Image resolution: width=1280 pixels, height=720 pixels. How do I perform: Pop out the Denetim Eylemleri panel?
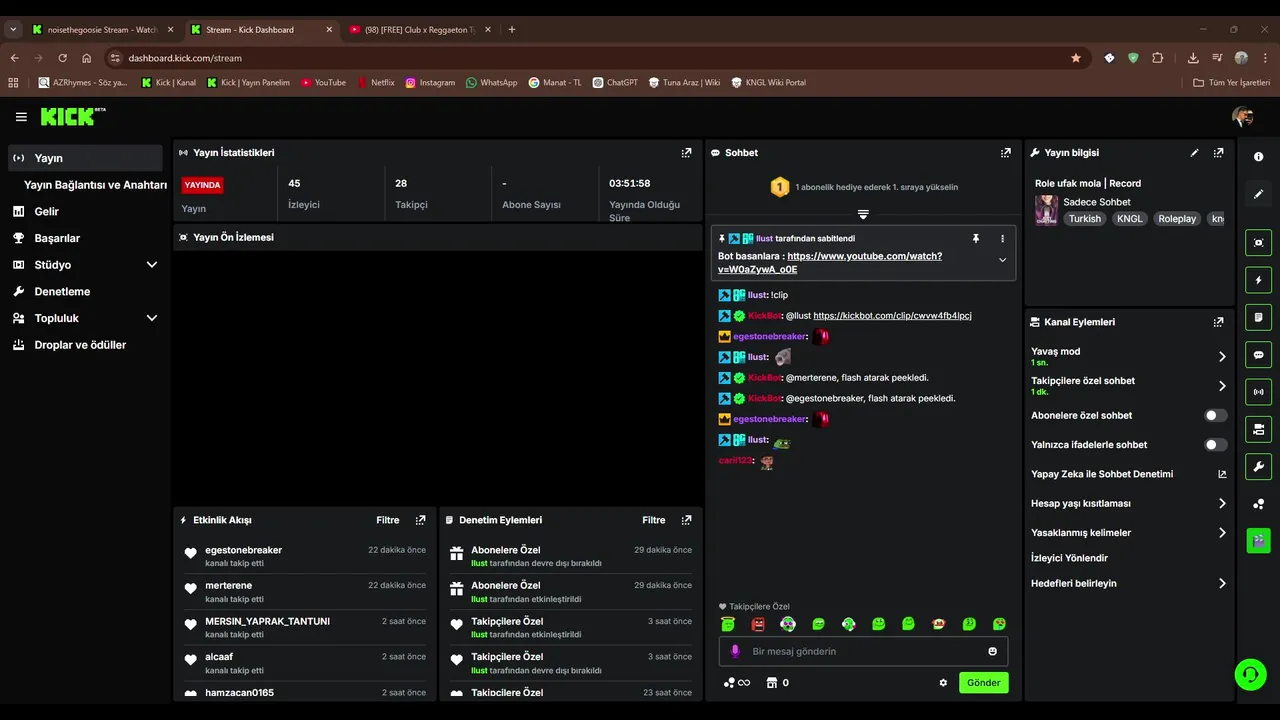686,520
